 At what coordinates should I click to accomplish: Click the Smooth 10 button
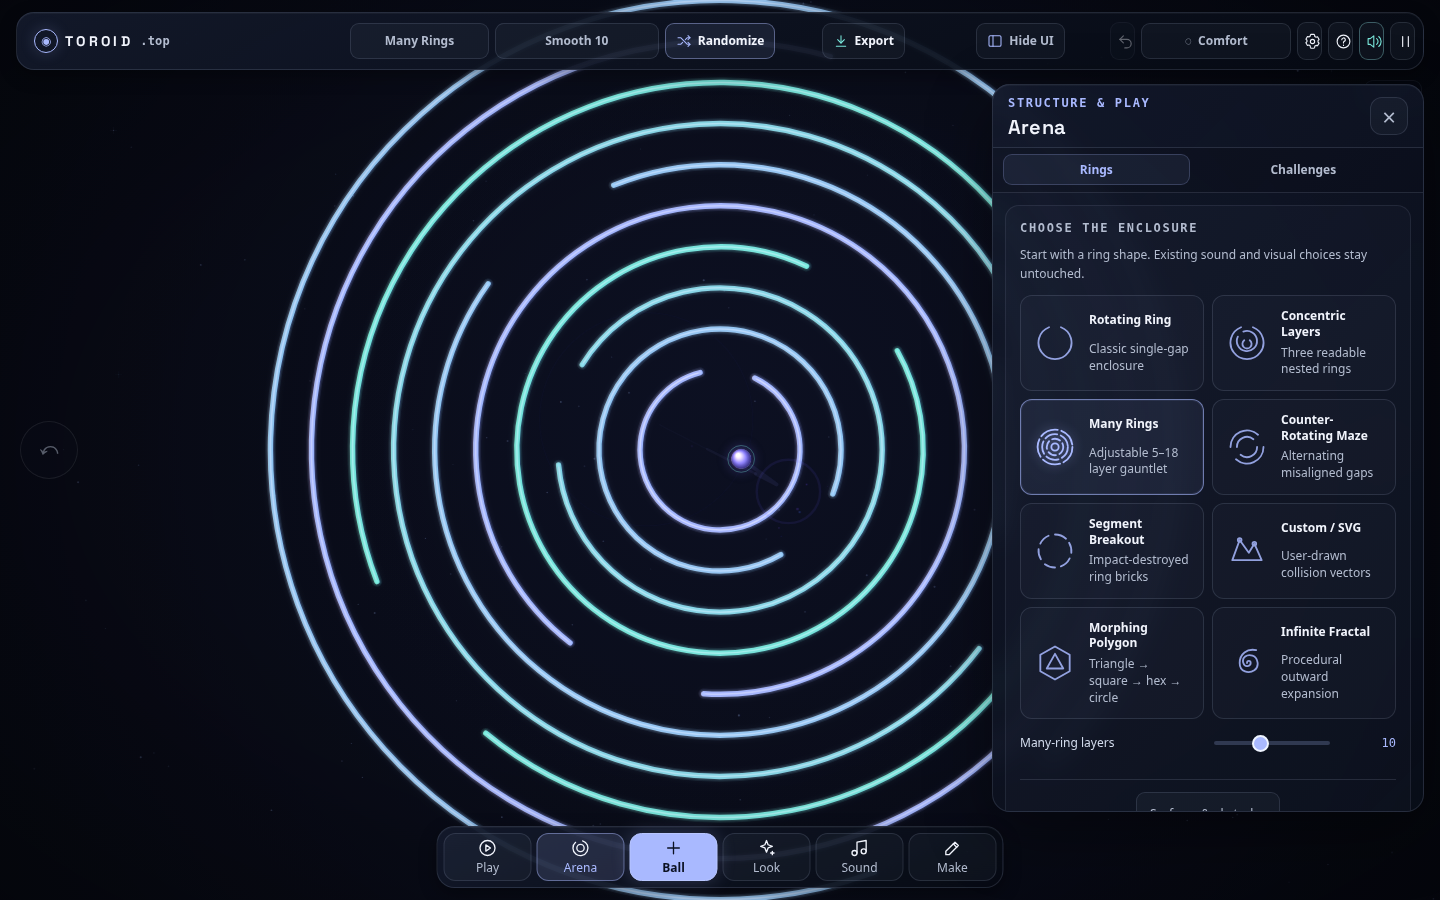(x=577, y=41)
